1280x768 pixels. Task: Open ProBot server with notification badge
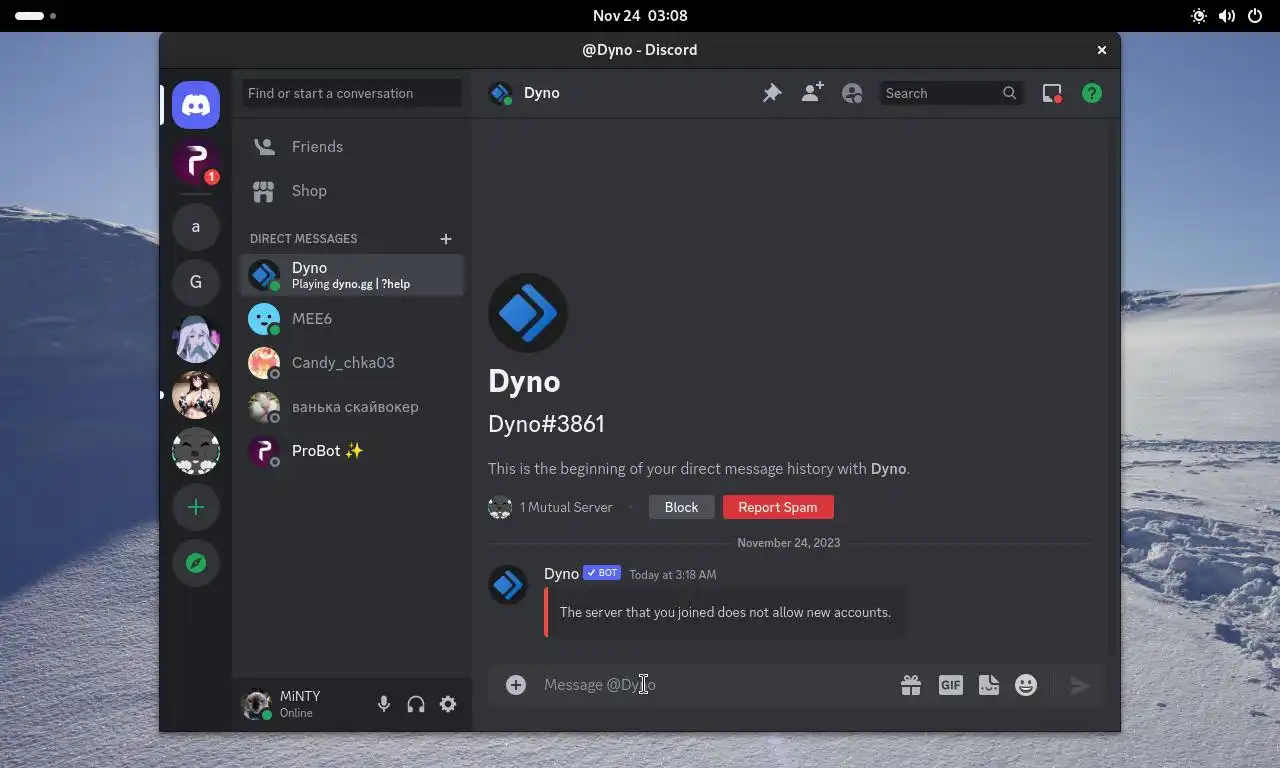point(196,162)
